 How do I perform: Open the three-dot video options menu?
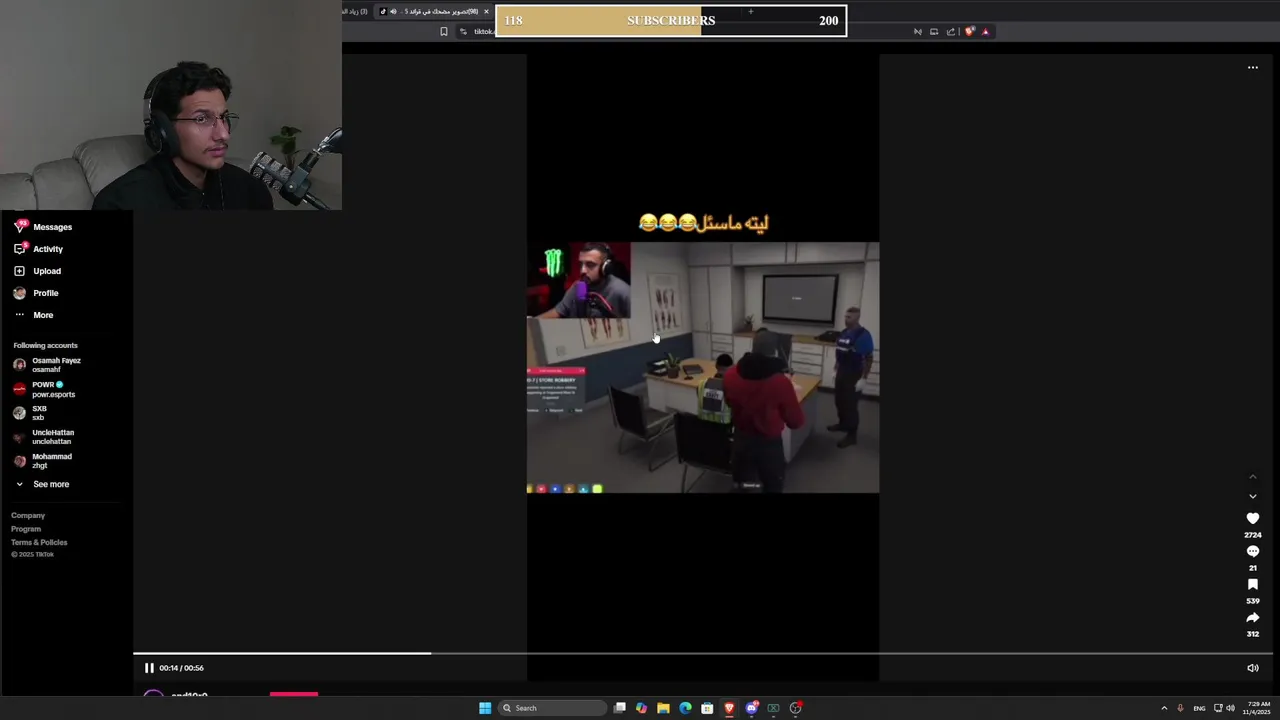(1253, 68)
